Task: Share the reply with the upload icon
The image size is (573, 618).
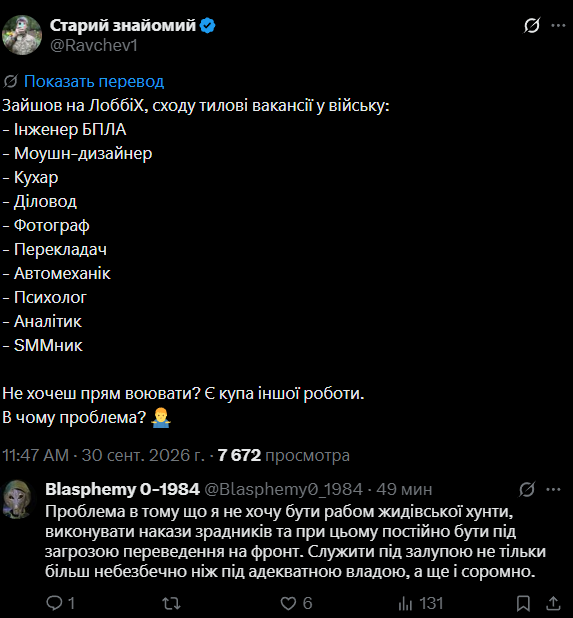Action: click(x=553, y=603)
